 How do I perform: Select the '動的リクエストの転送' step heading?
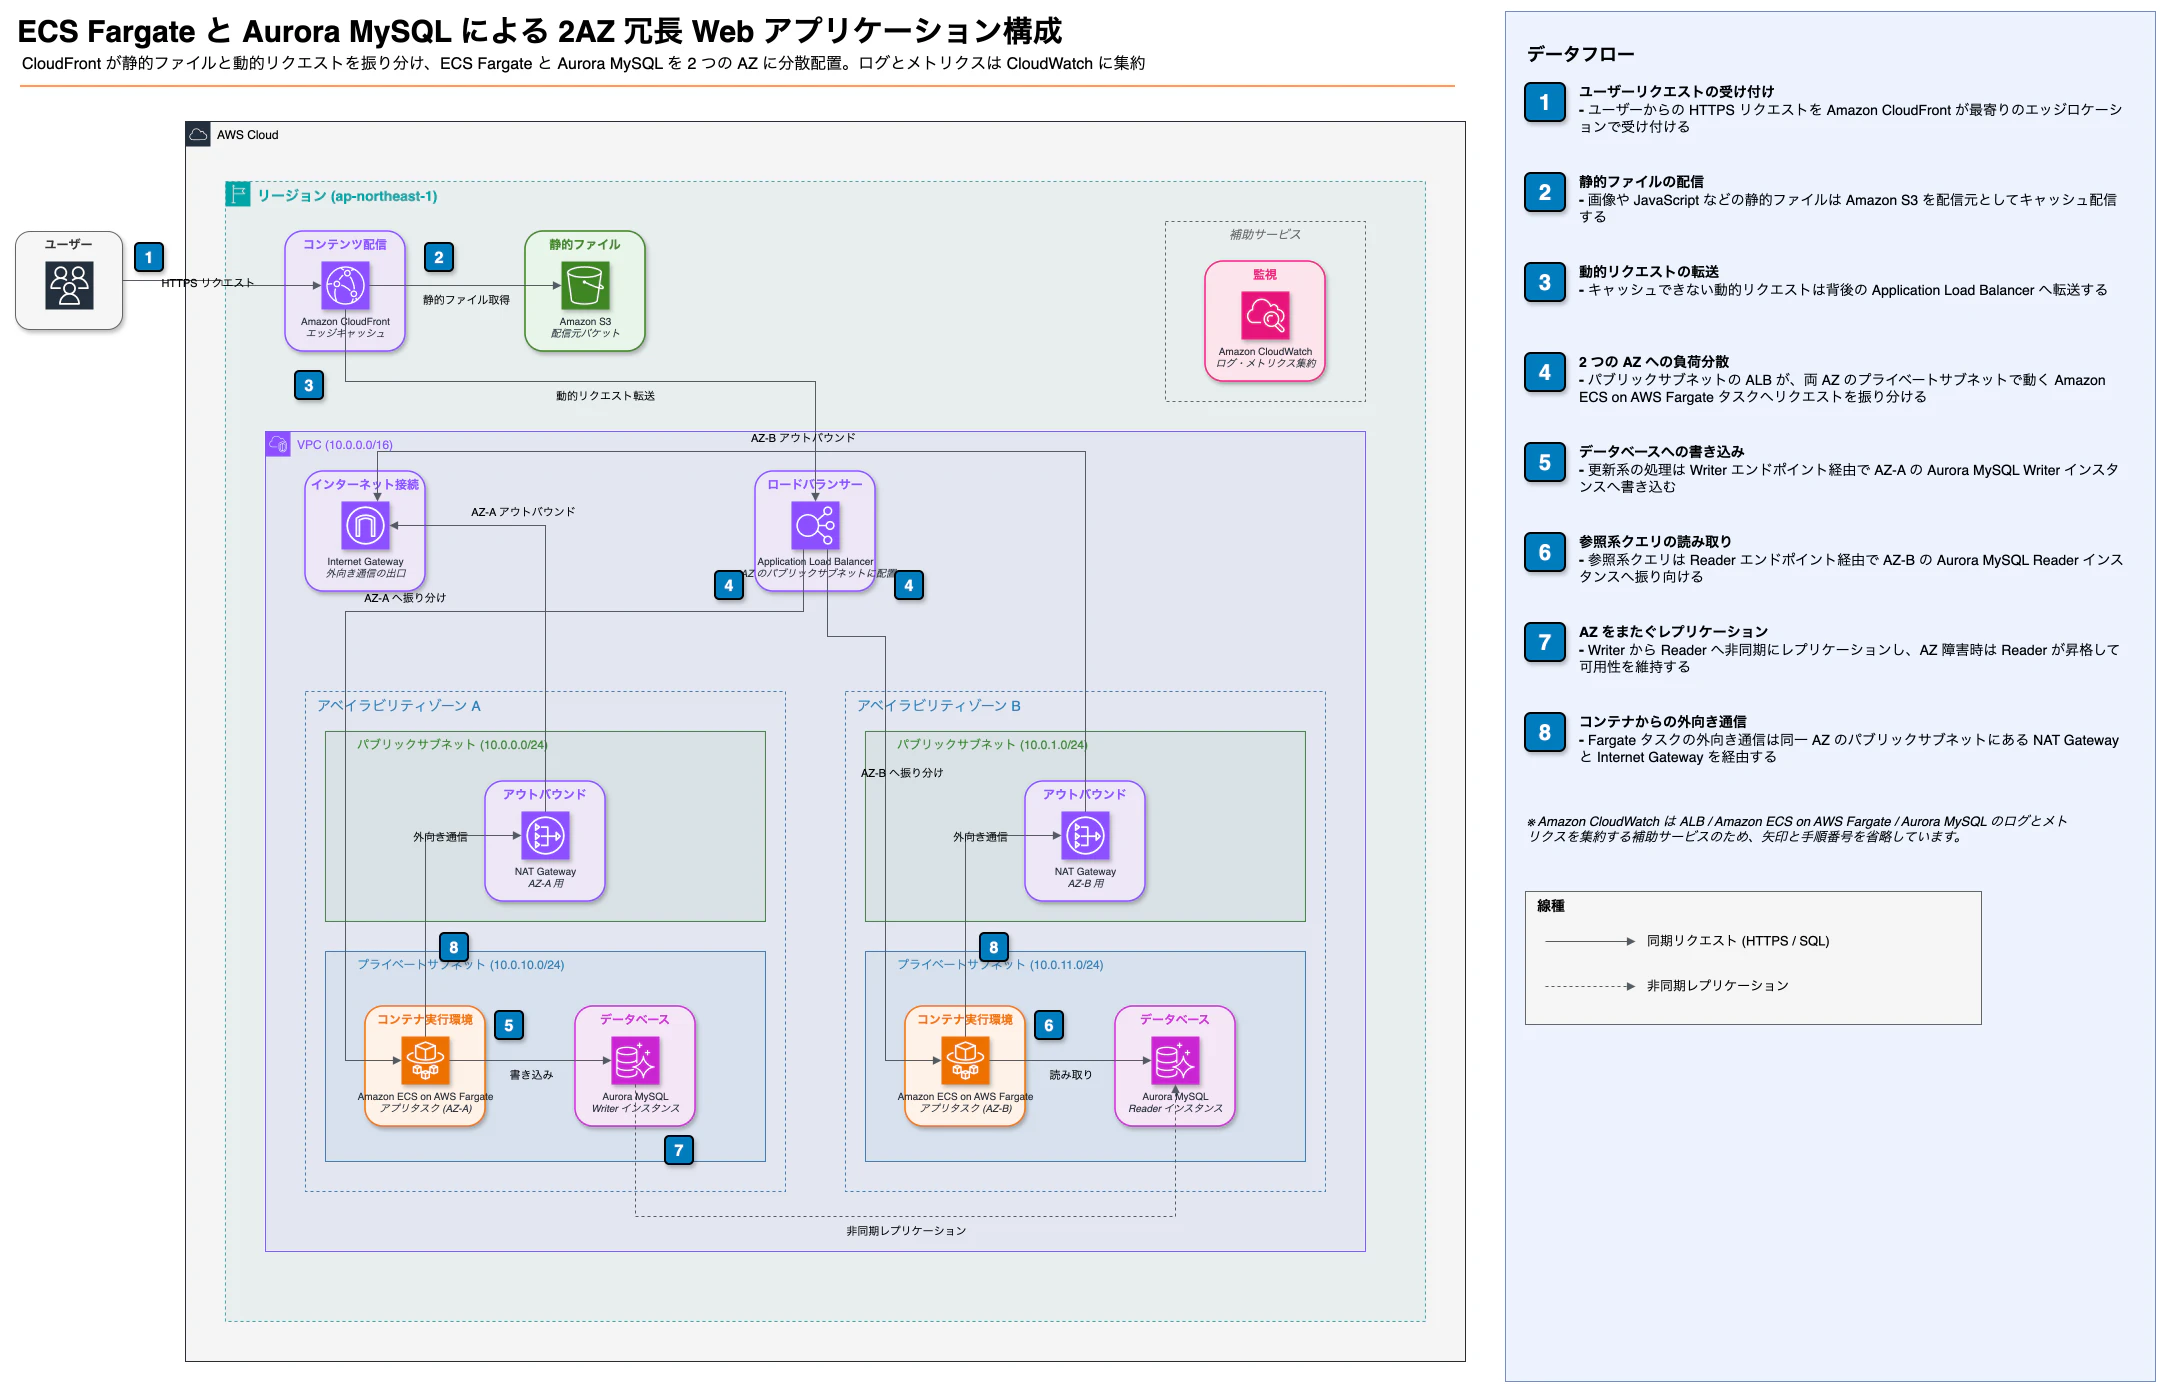pos(1649,271)
